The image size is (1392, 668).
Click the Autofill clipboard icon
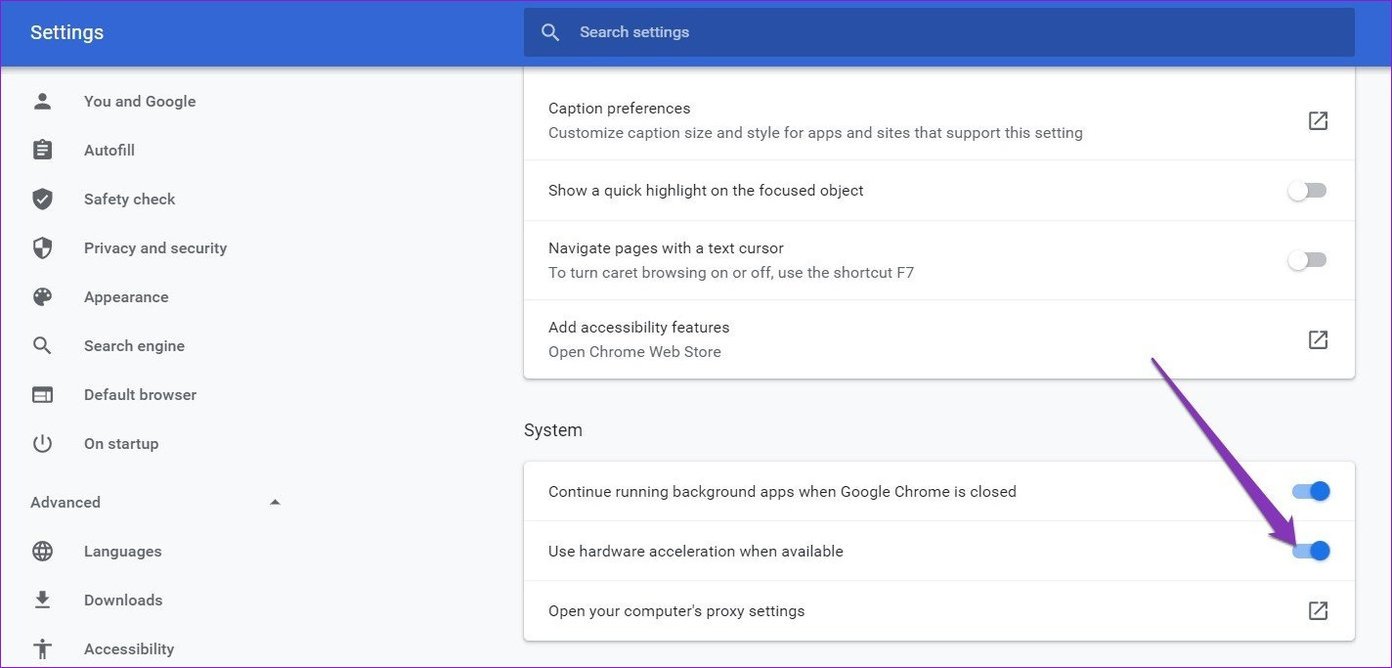[42, 150]
